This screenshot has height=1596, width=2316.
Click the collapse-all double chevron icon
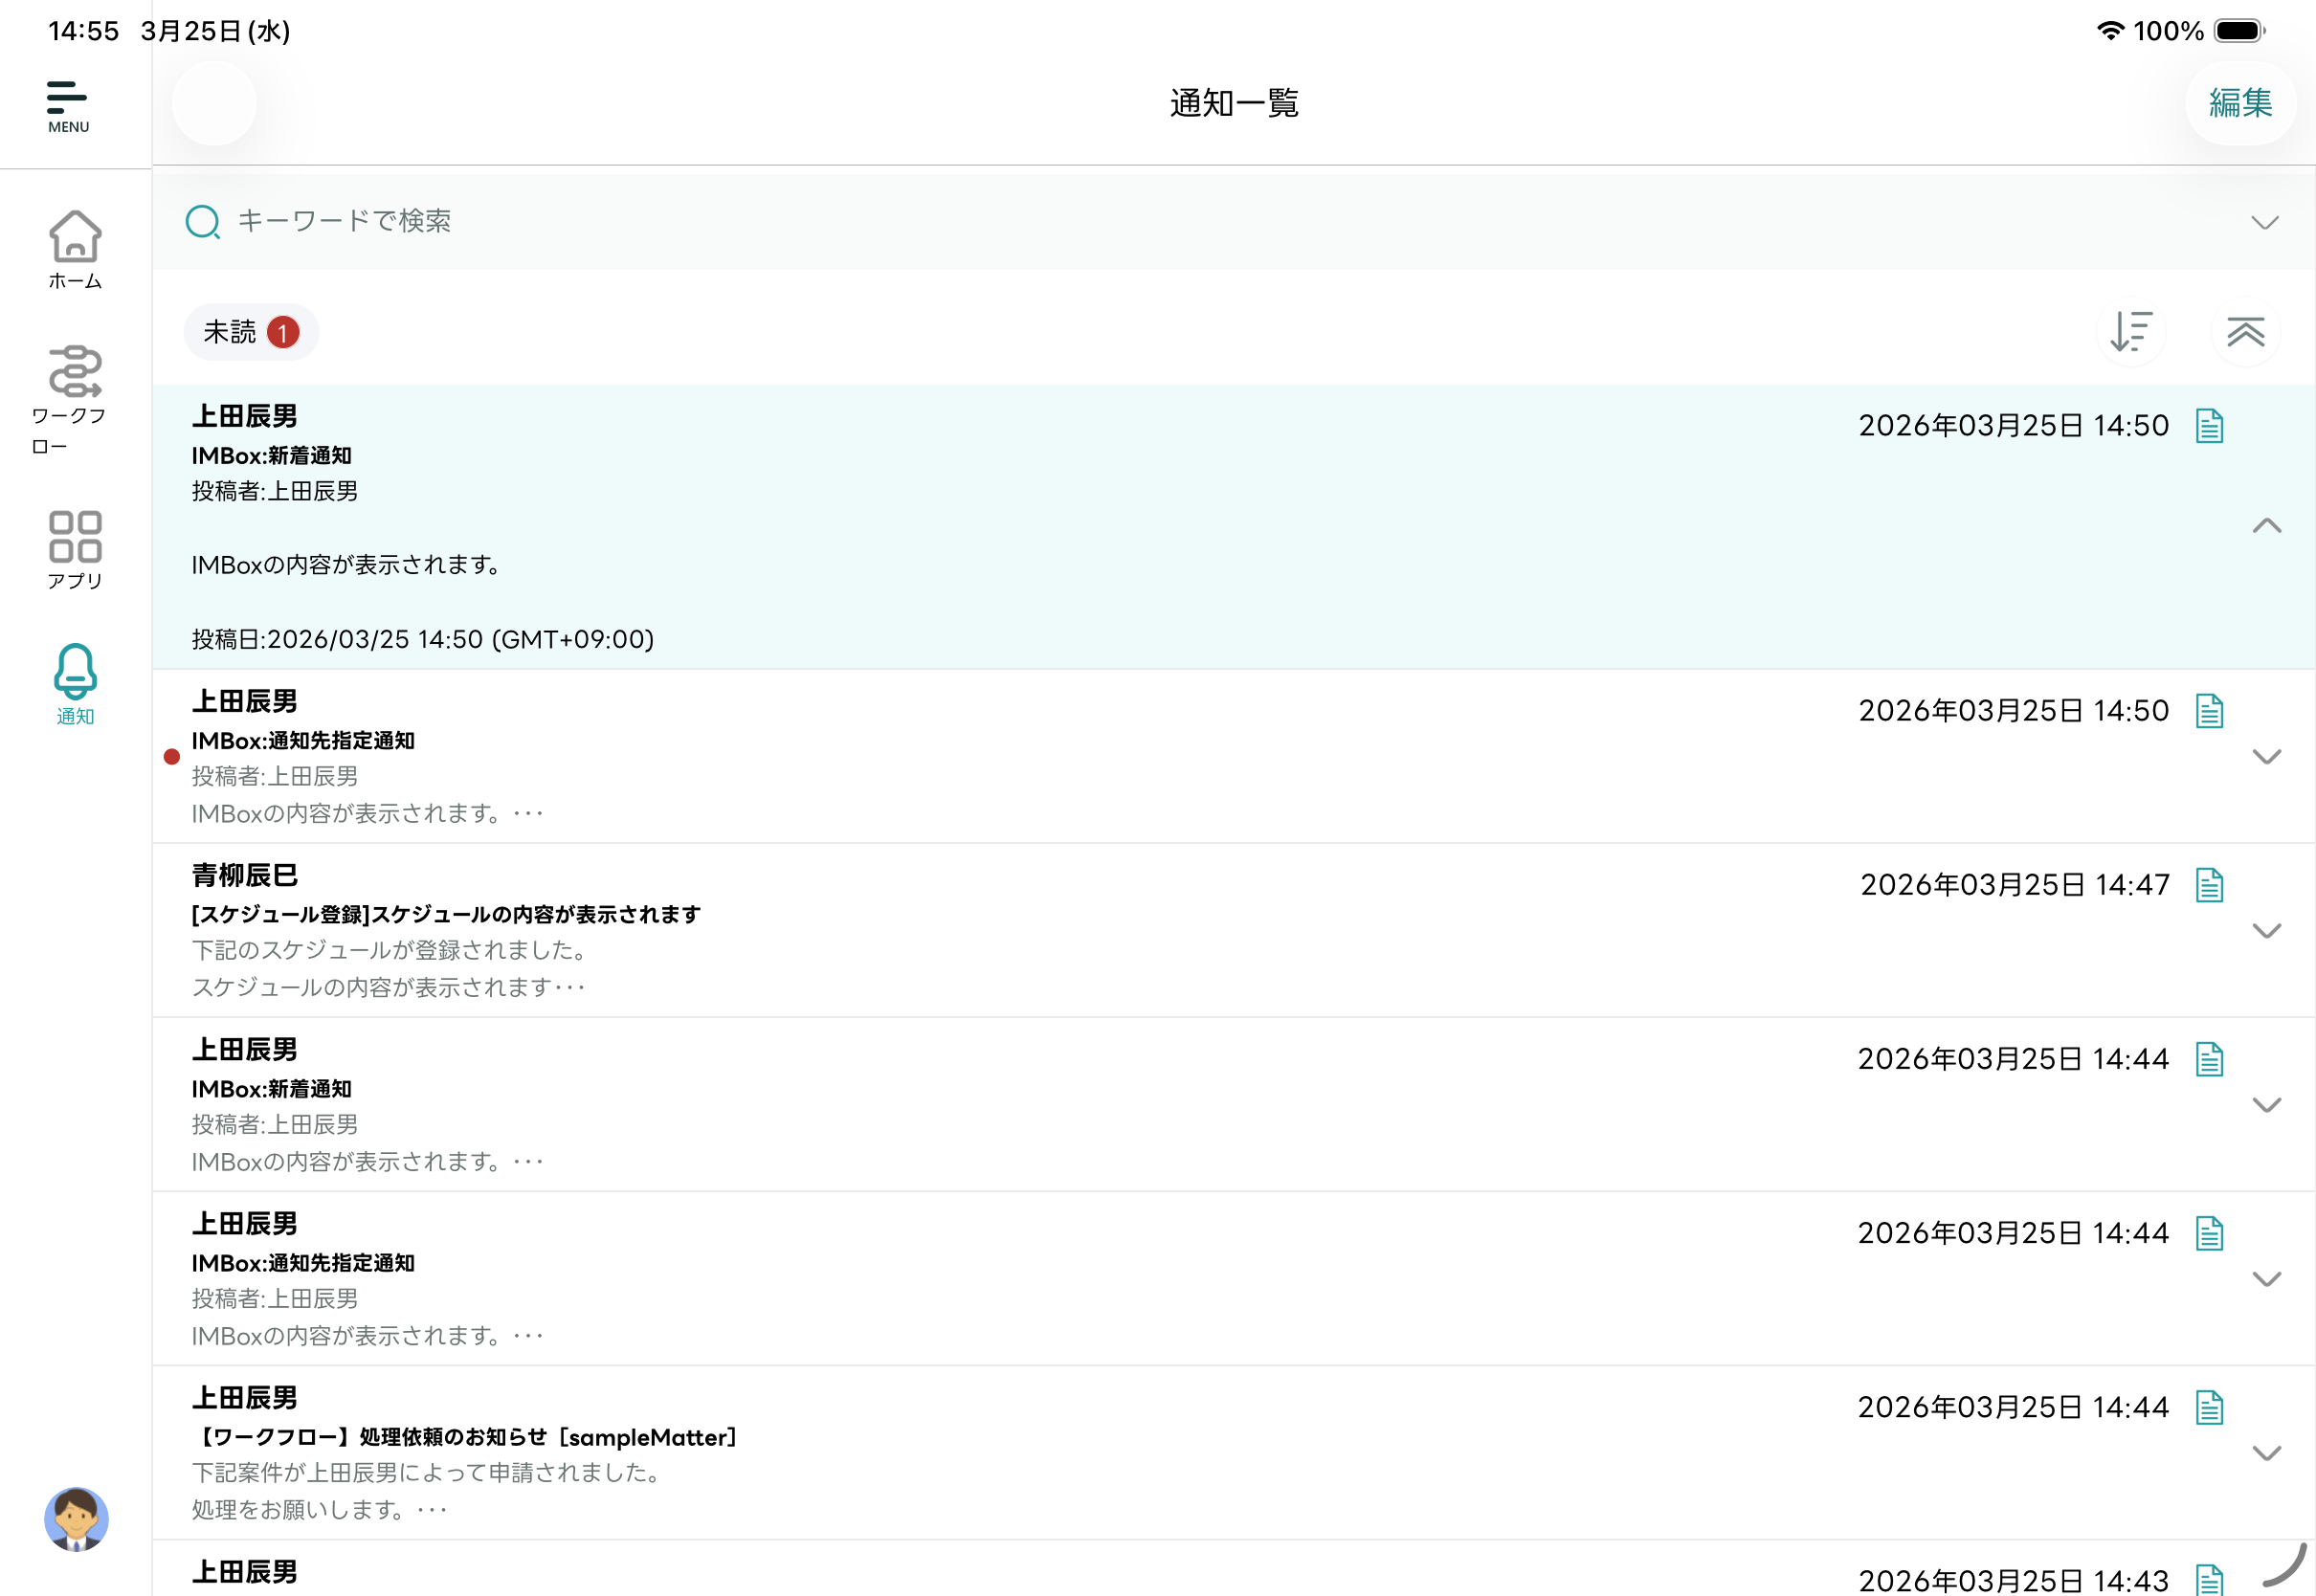[2245, 332]
